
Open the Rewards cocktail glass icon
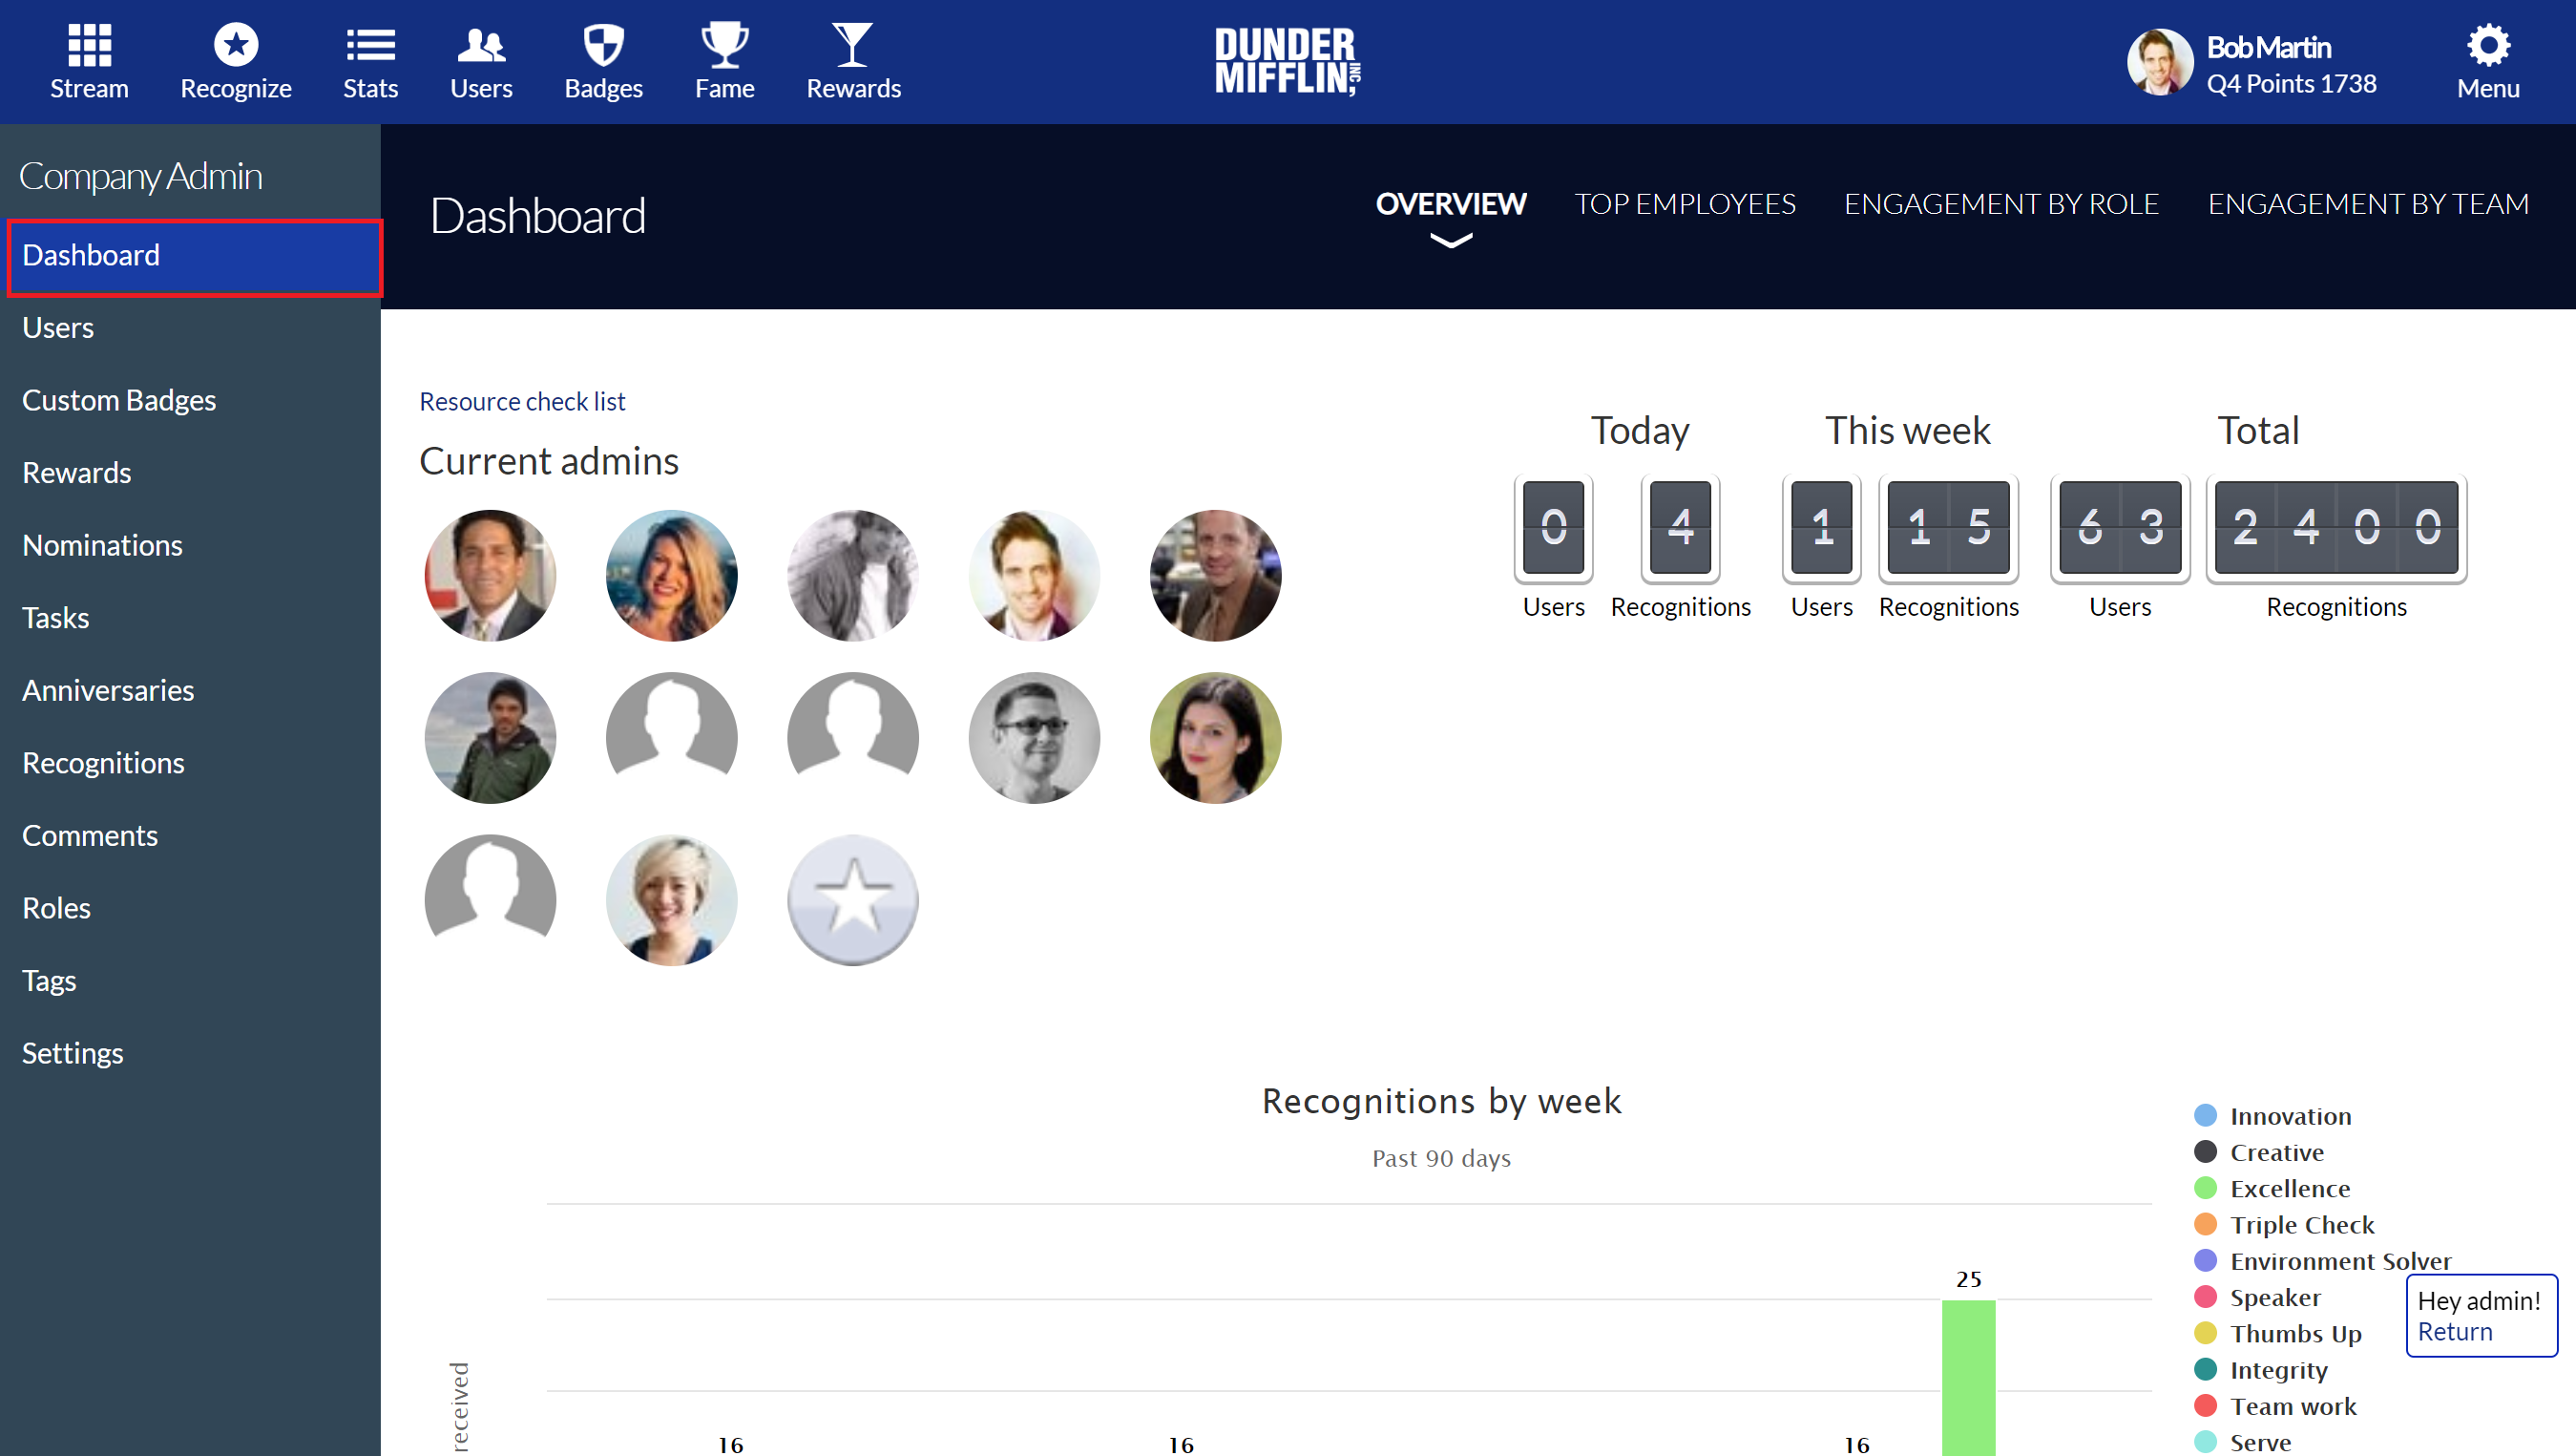point(853,45)
